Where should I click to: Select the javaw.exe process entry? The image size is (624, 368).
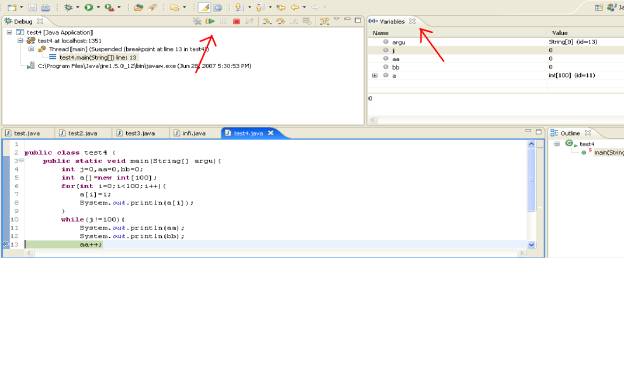(x=144, y=66)
